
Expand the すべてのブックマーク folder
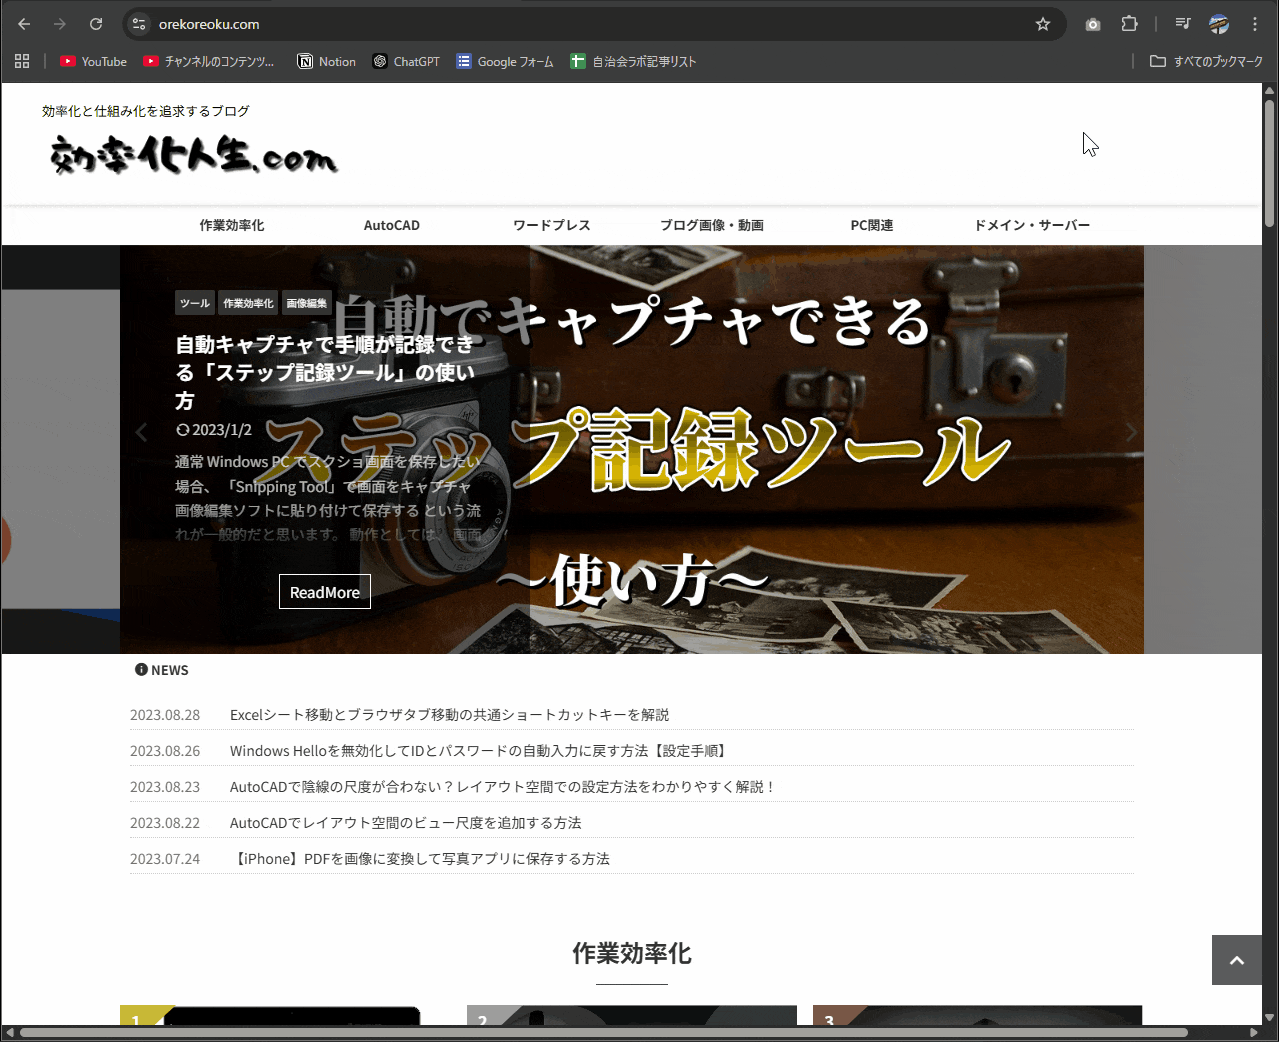1206,61
